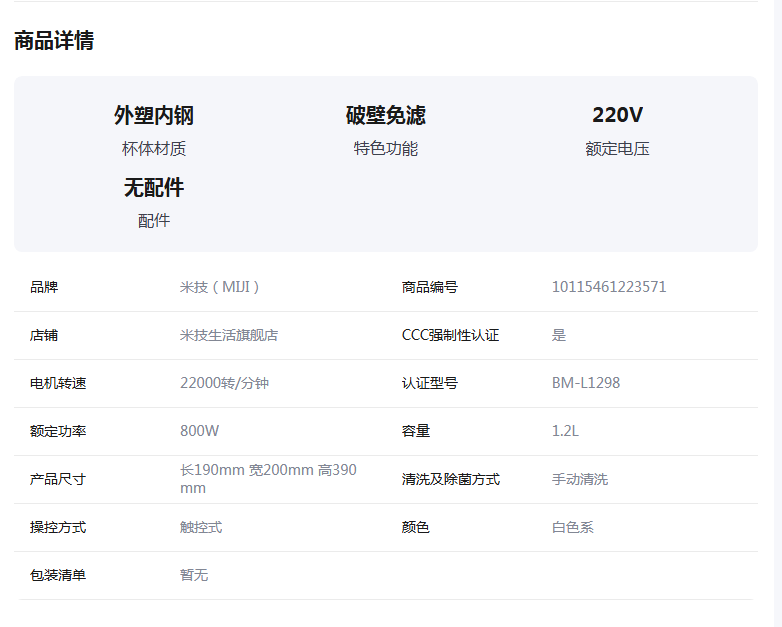Select the 22000转/分钟 value

[224, 383]
